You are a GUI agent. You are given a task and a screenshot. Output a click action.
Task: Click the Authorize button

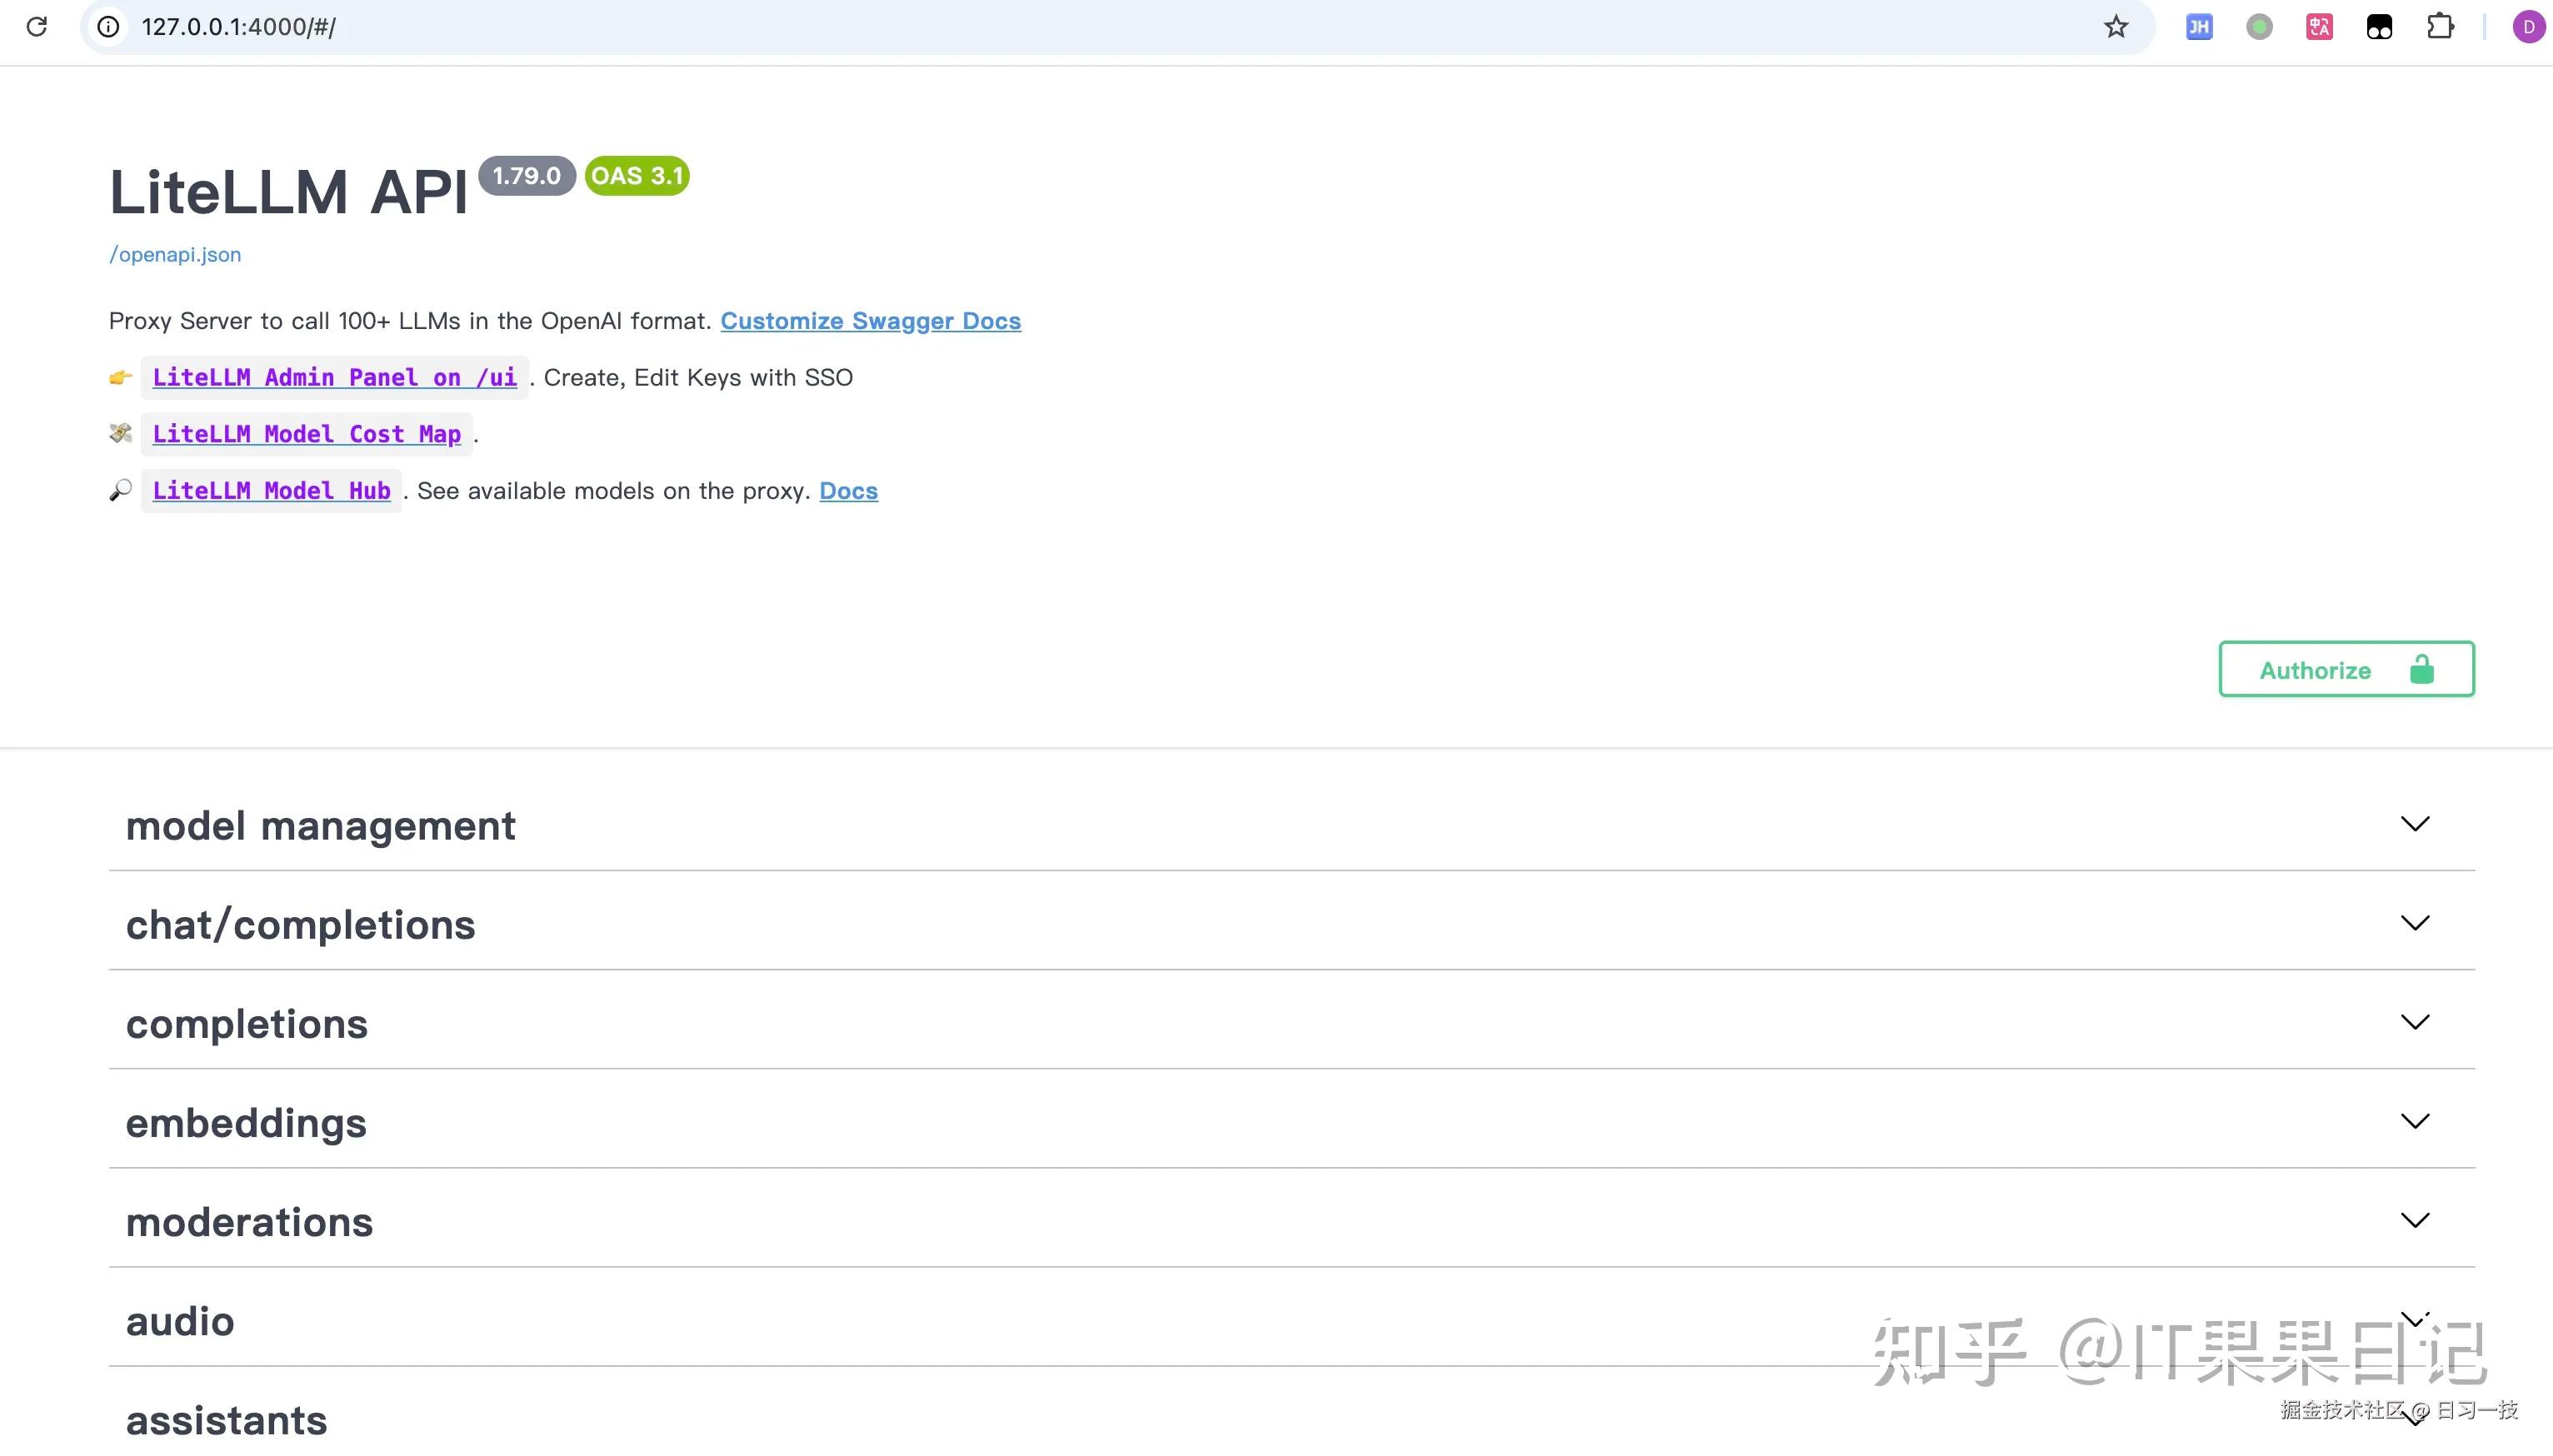[x=2346, y=669]
